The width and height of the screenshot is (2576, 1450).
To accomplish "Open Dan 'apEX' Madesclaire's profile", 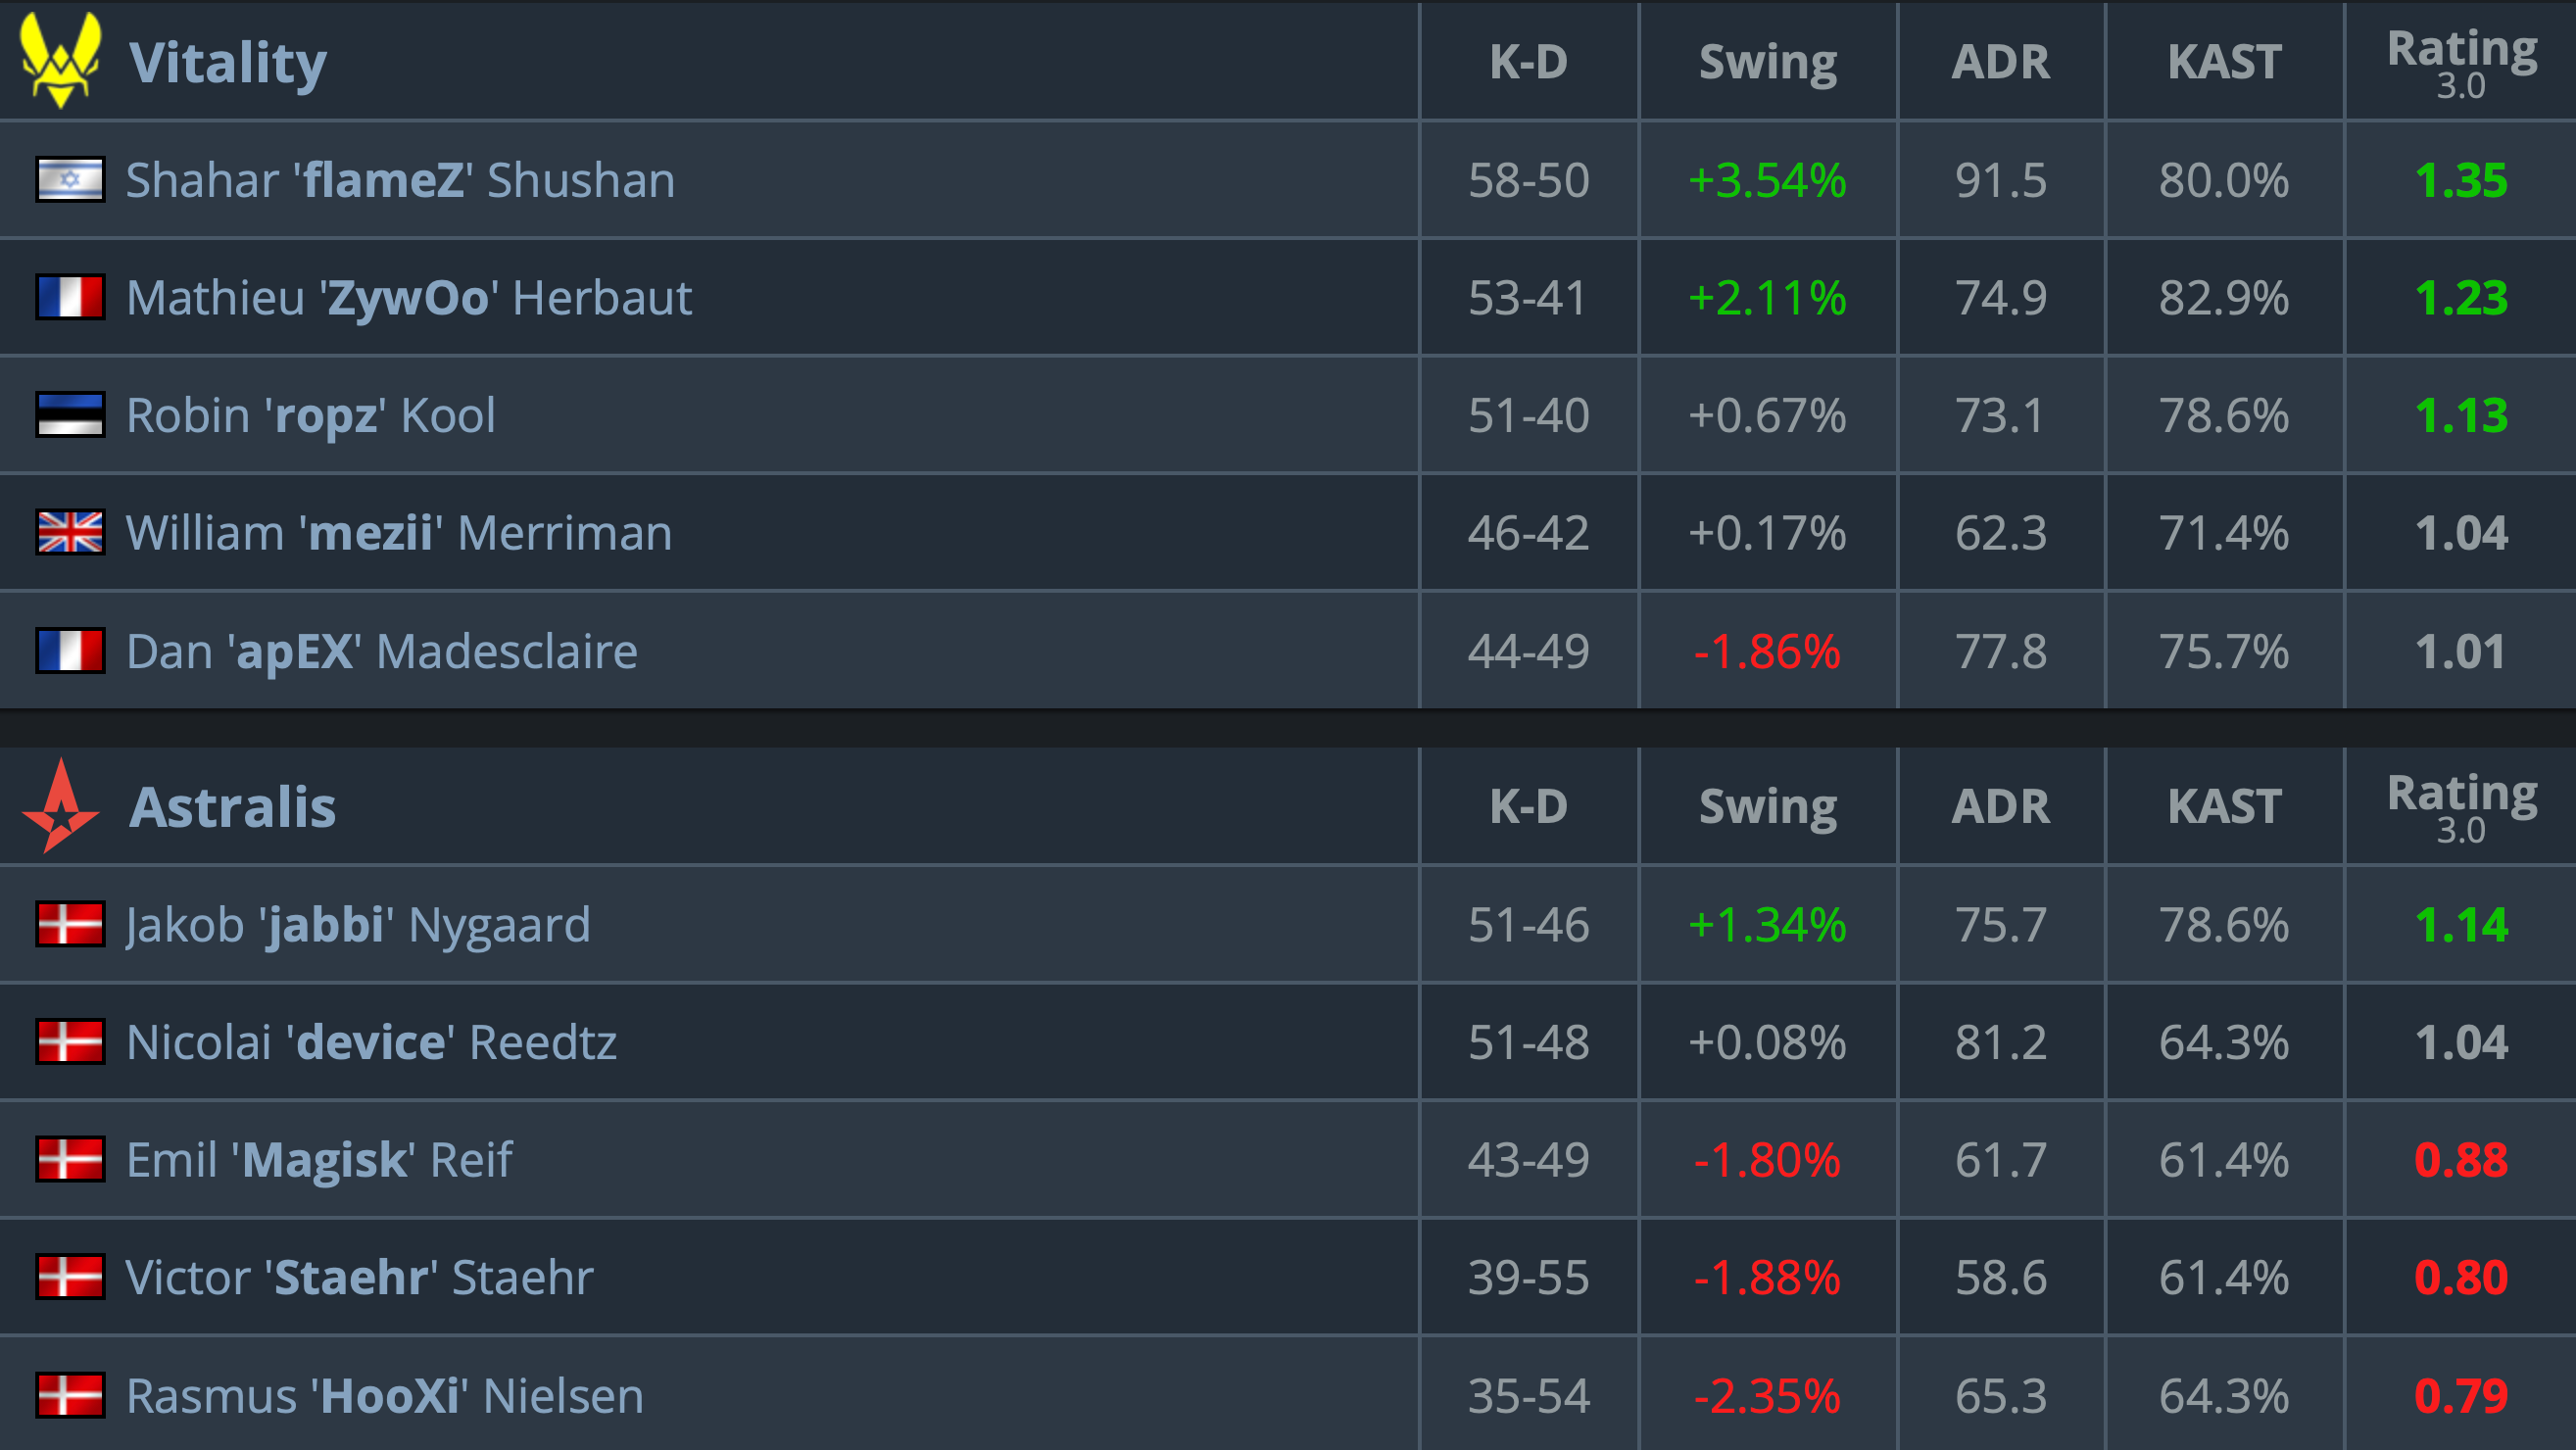I will coord(381,652).
